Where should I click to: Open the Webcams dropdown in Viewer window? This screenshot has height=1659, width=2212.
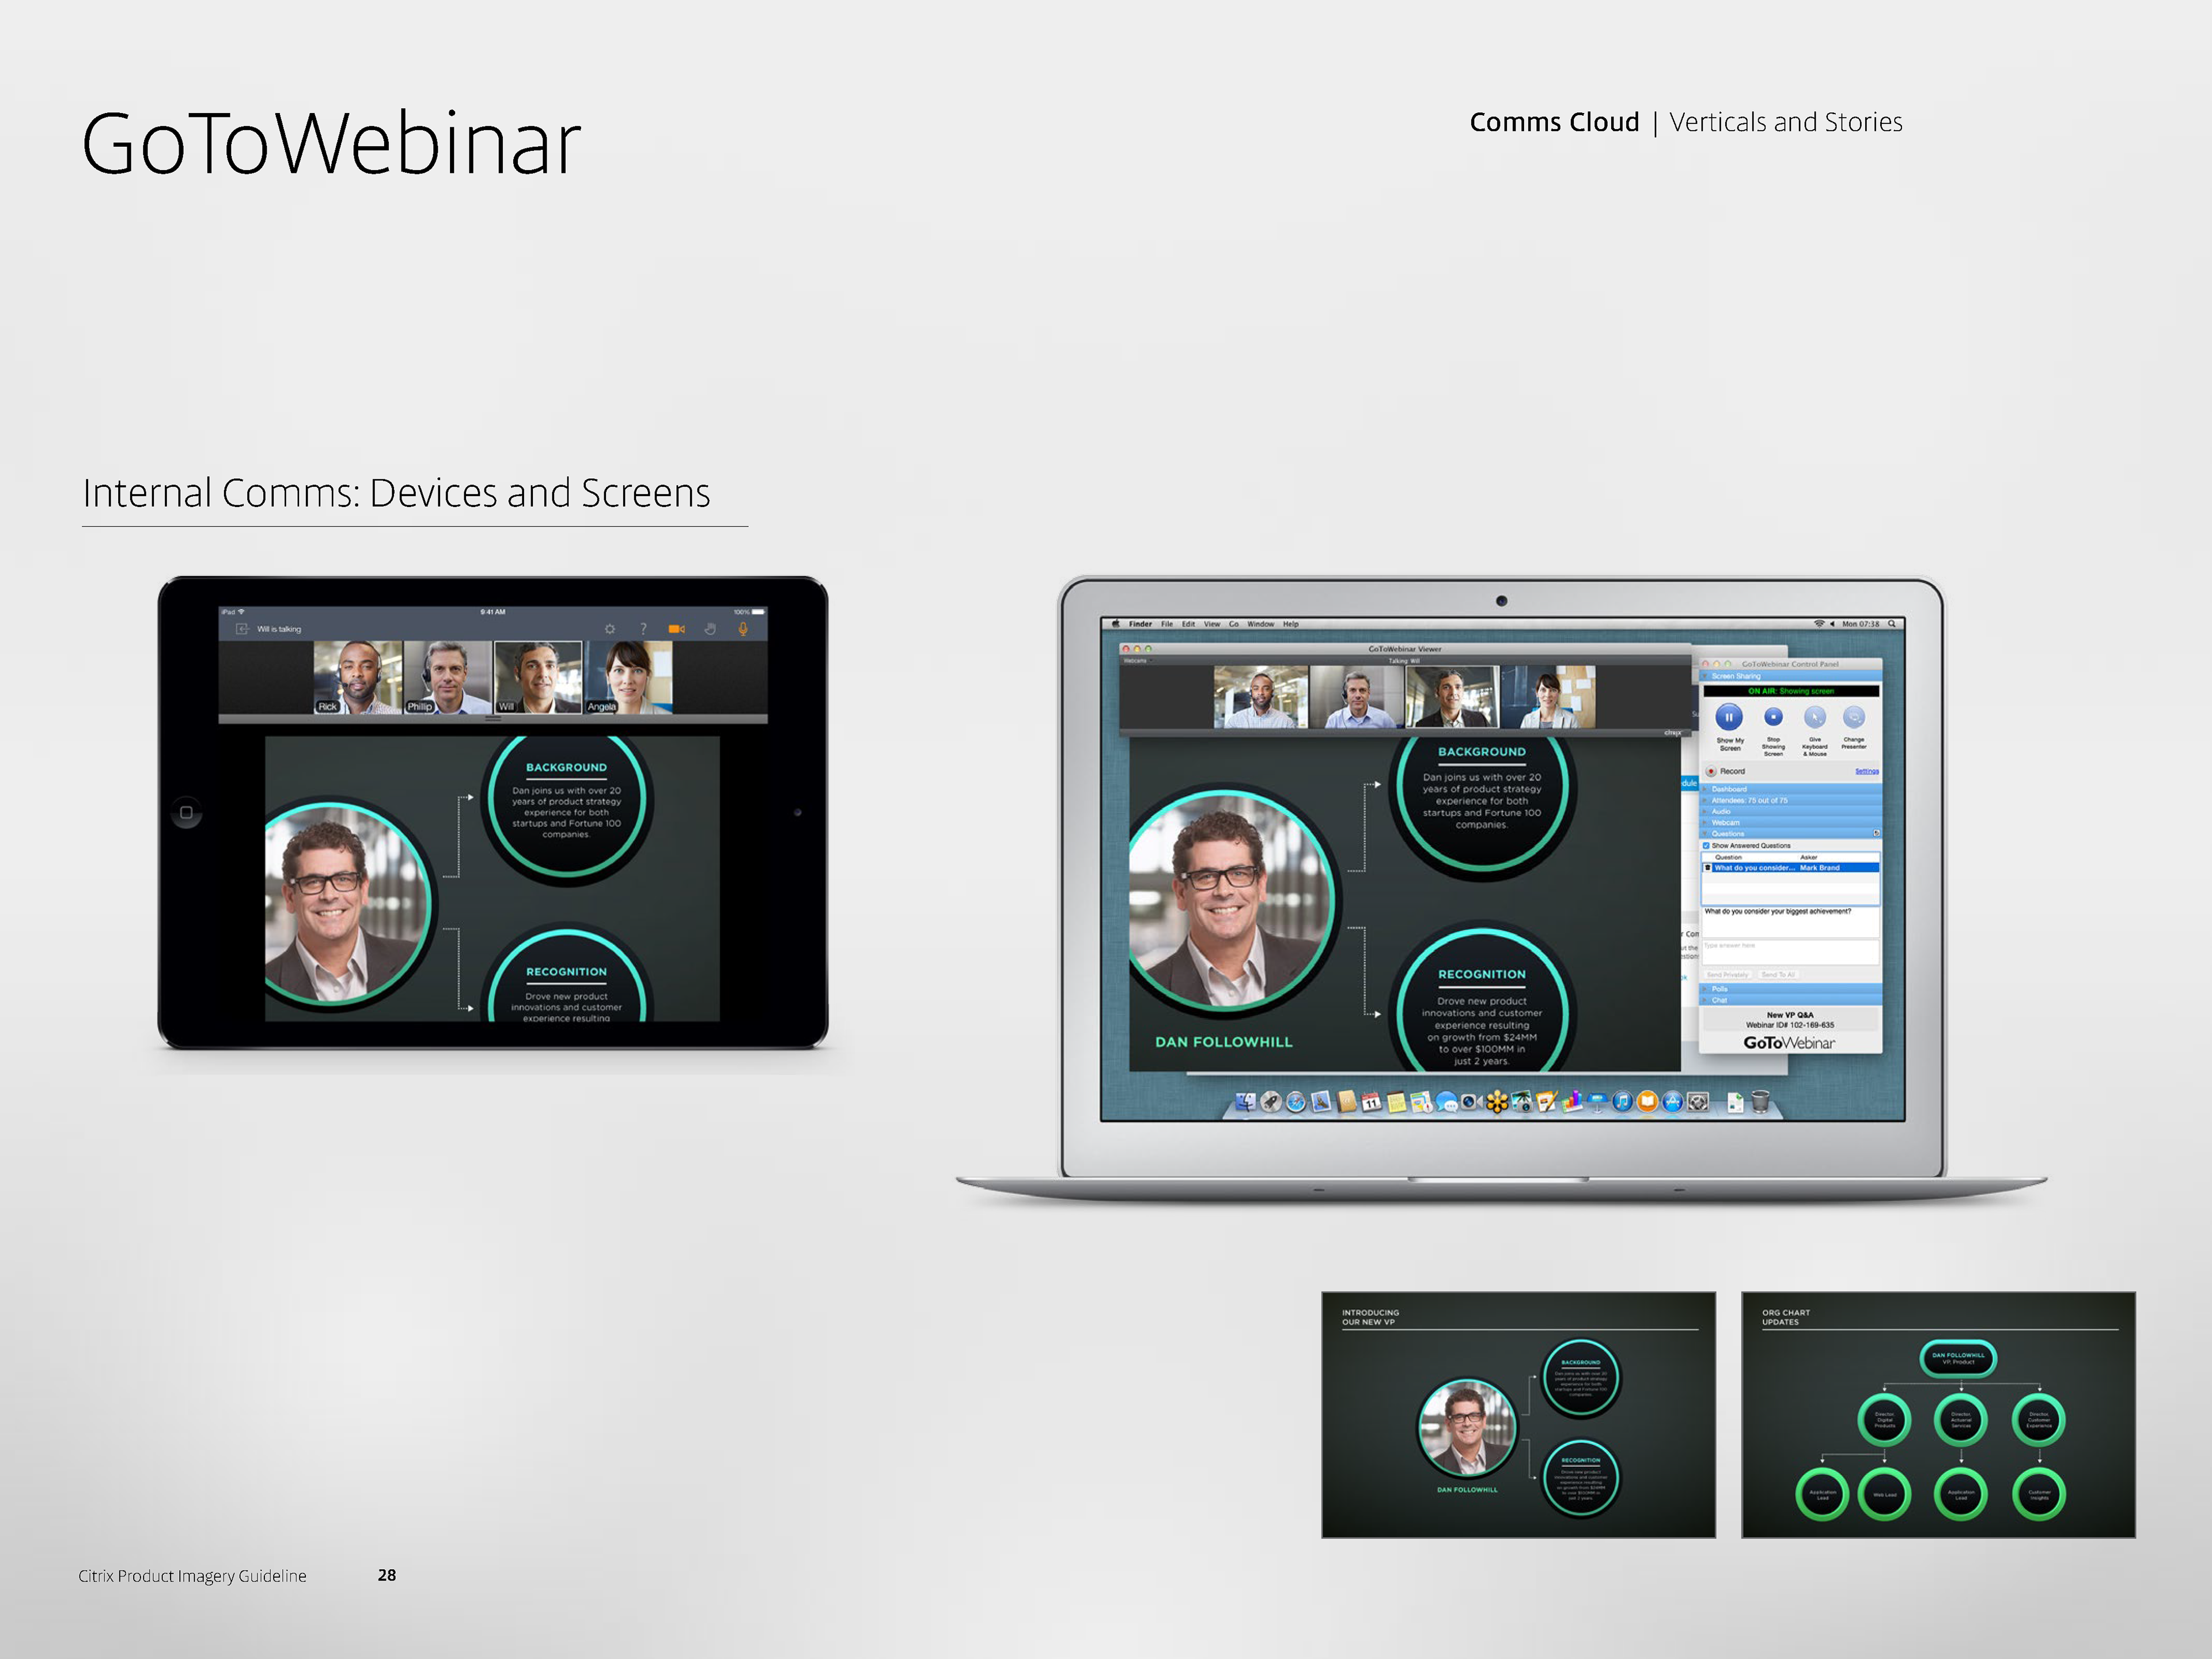point(1138,661)
